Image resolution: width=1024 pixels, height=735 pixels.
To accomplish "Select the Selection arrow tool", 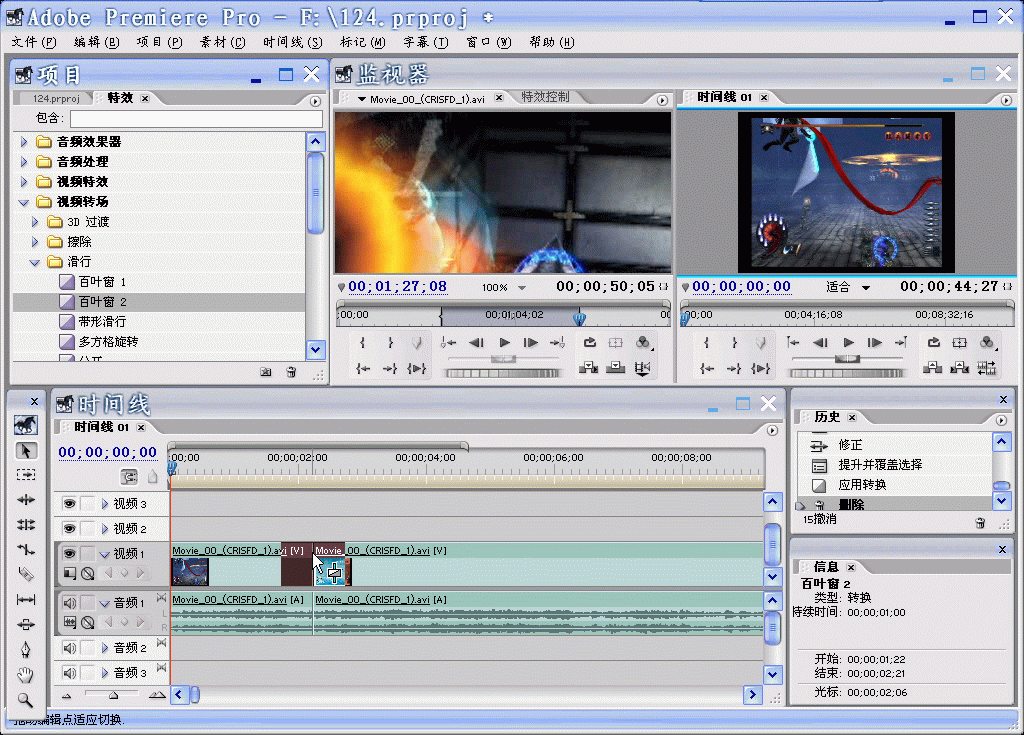I will pyautogui.click(x=25, y=451).
